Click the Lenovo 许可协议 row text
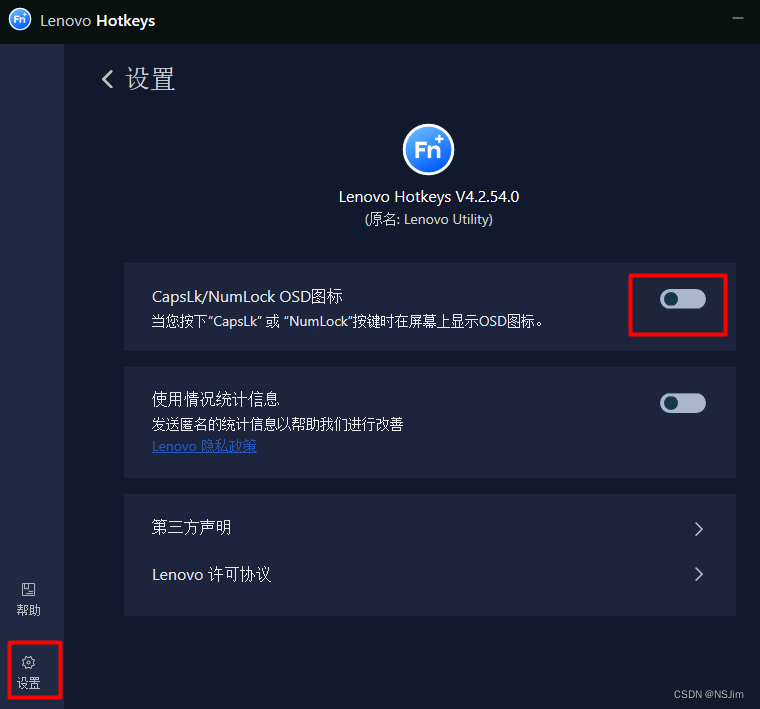 (x=211, y=575)
